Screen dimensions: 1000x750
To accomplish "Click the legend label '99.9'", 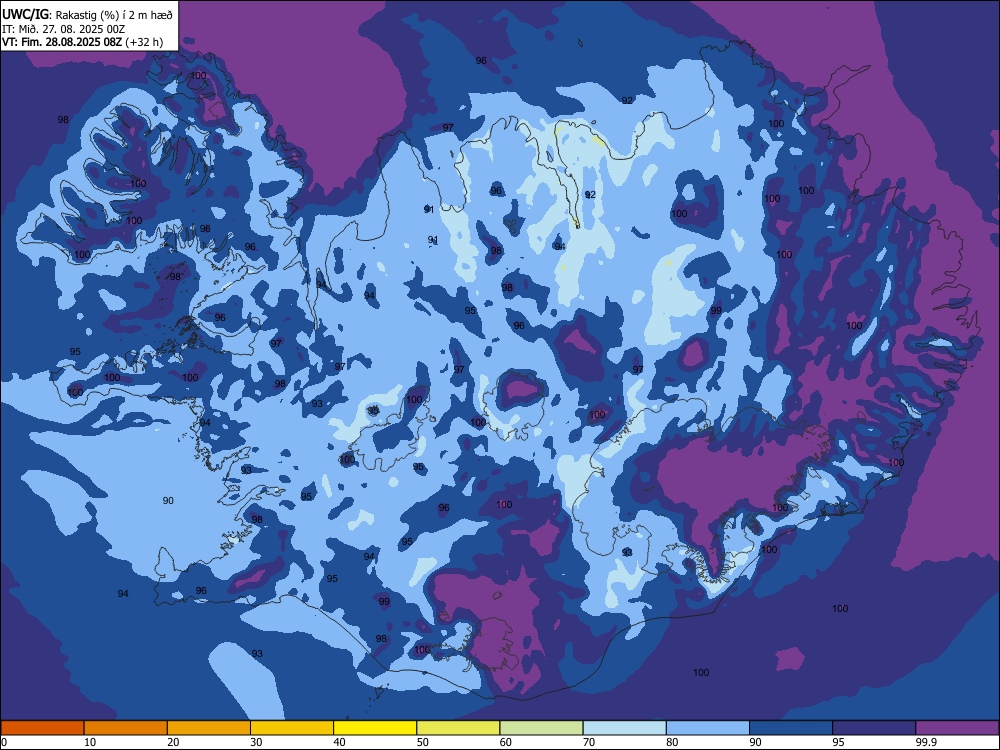I will pyautogui.click(x=926, y=742).
